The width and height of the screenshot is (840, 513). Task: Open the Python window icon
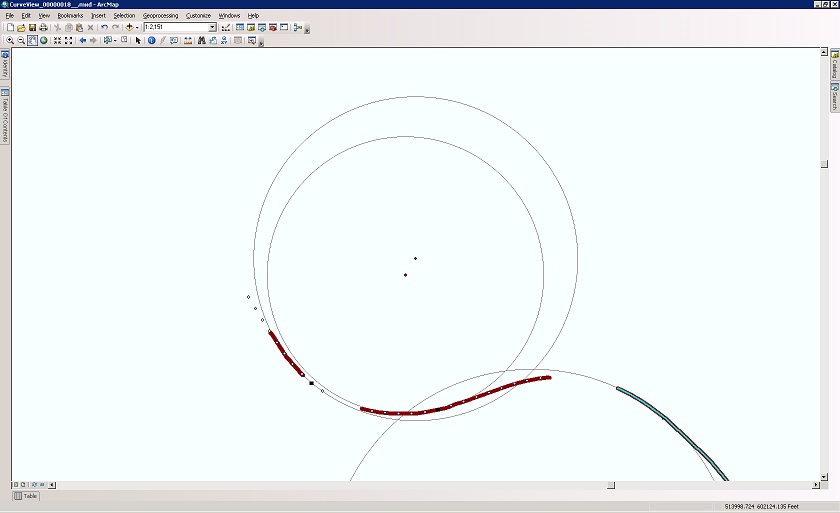284,27
